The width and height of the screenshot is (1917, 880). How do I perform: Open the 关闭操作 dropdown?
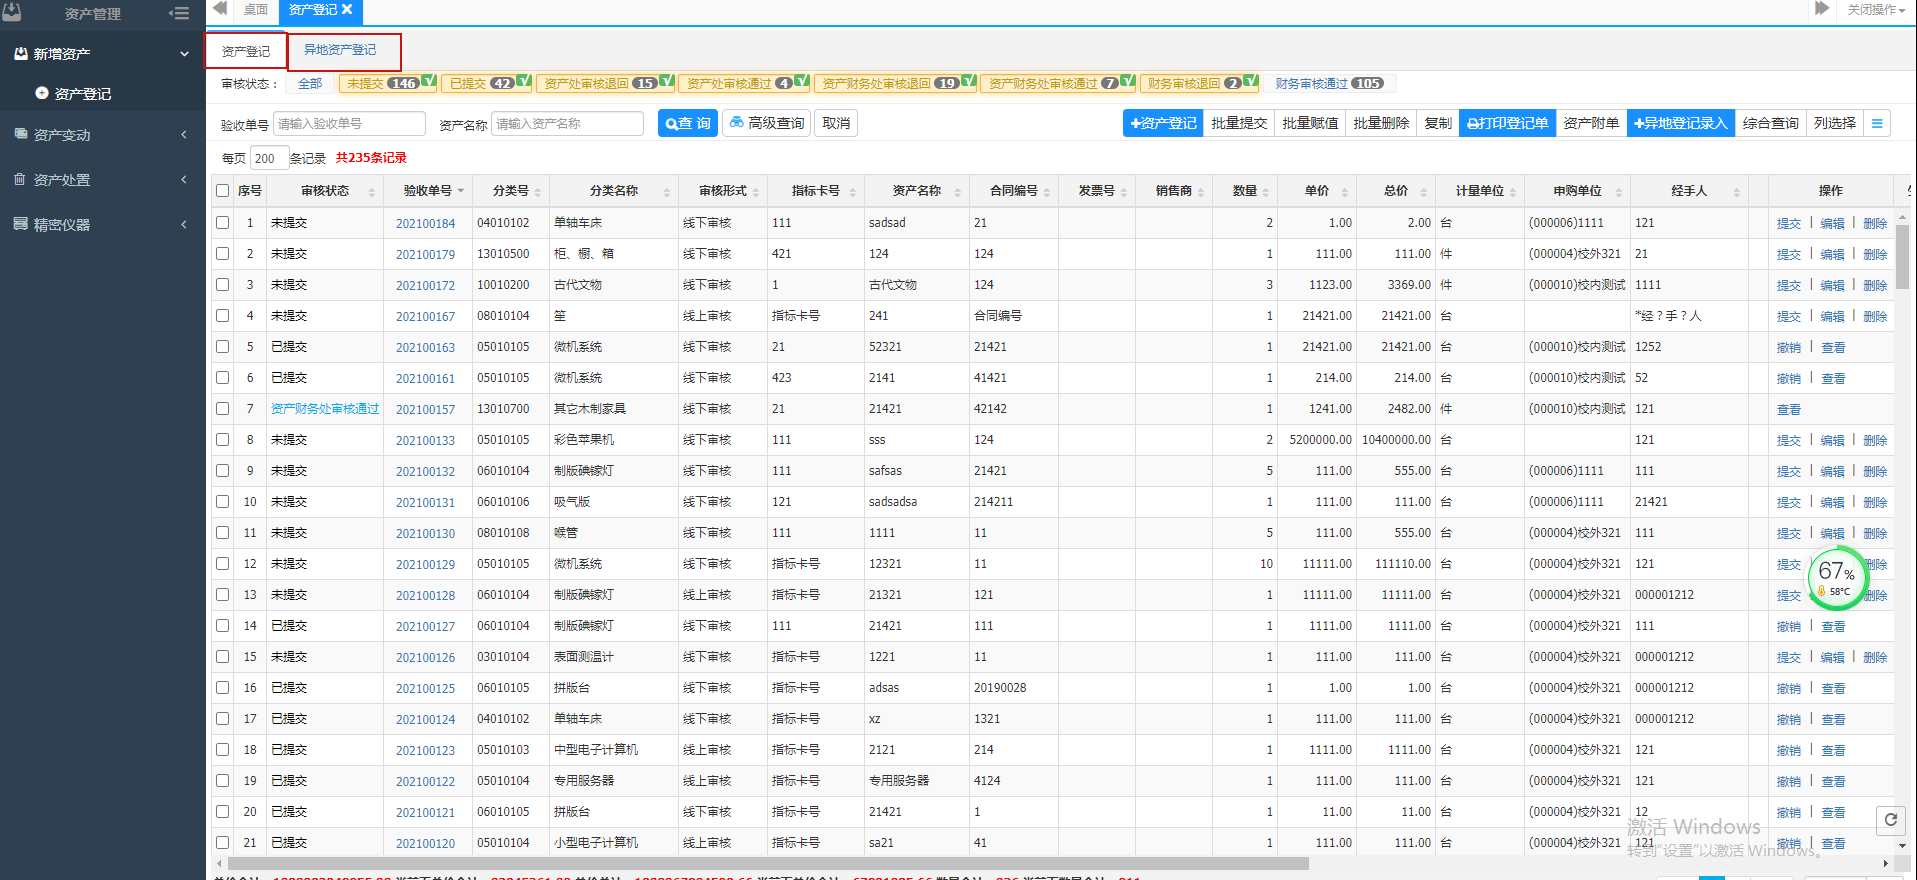[x=1875, y=10]
